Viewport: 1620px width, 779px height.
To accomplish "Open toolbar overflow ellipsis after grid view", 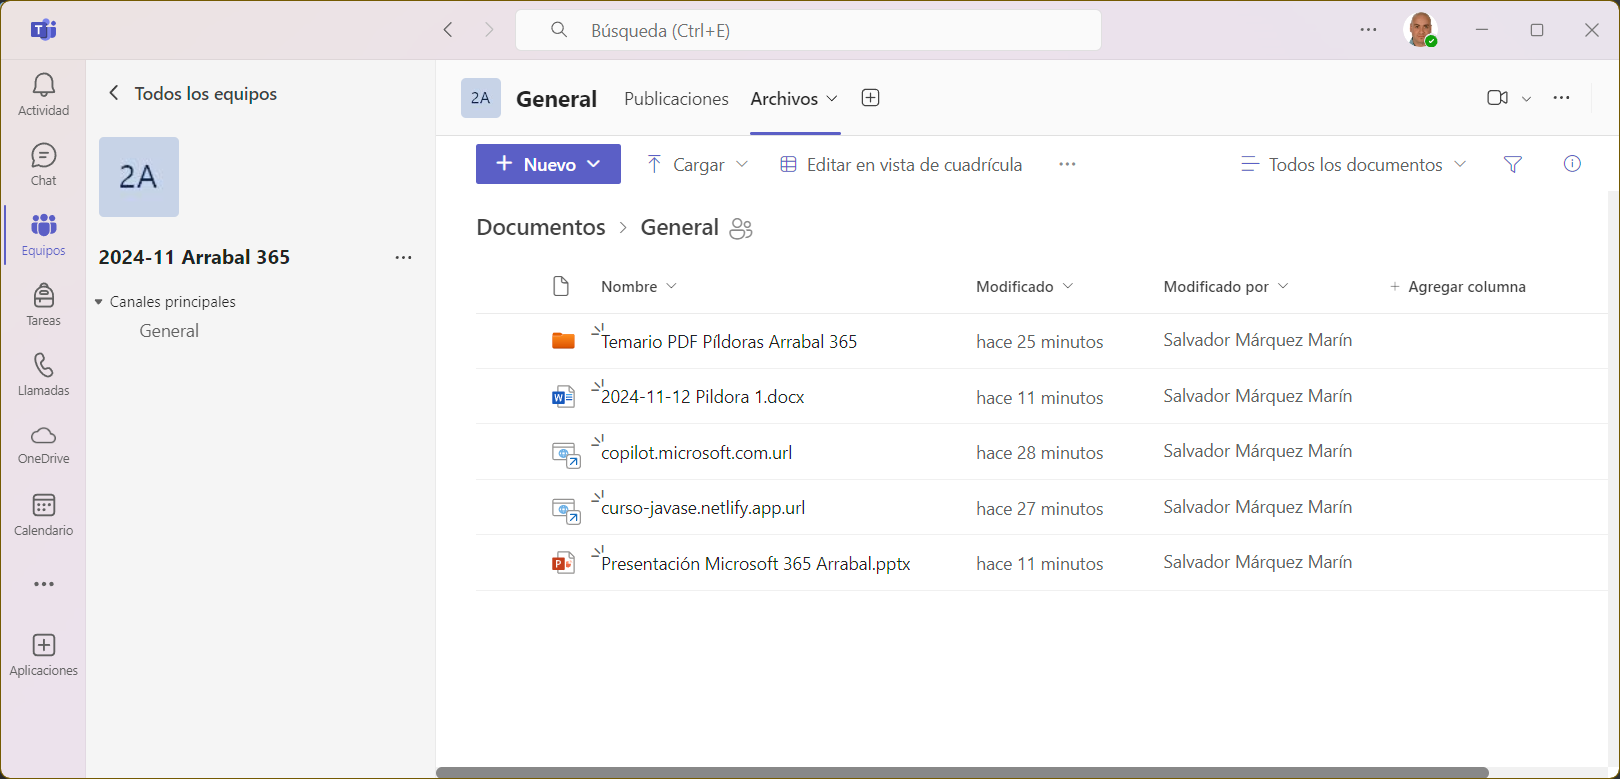I will coord(1067,164).
